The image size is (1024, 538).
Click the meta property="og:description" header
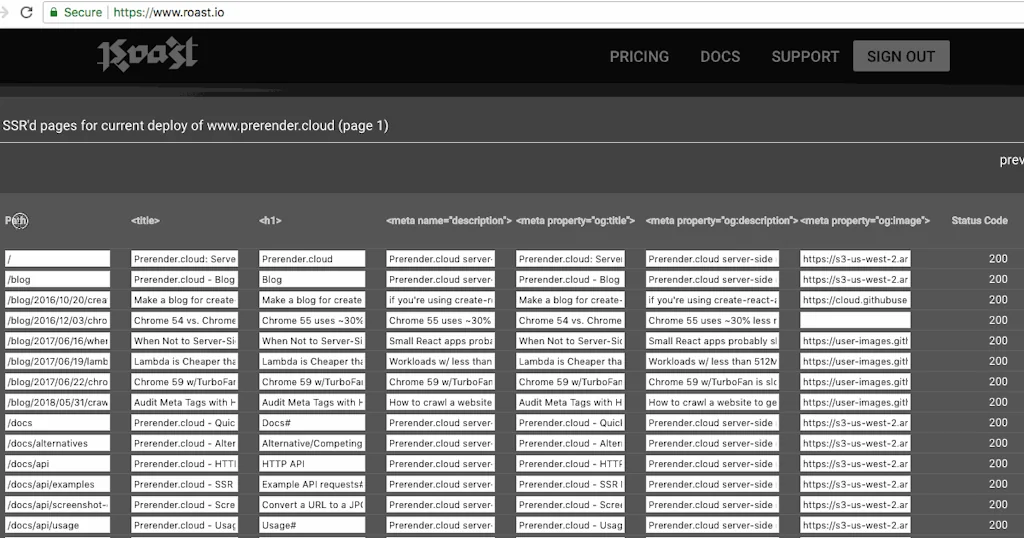pos(722,221)
